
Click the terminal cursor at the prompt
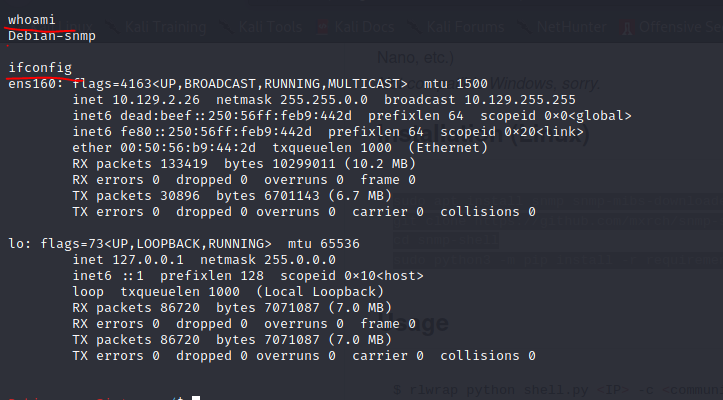[196, 398]
